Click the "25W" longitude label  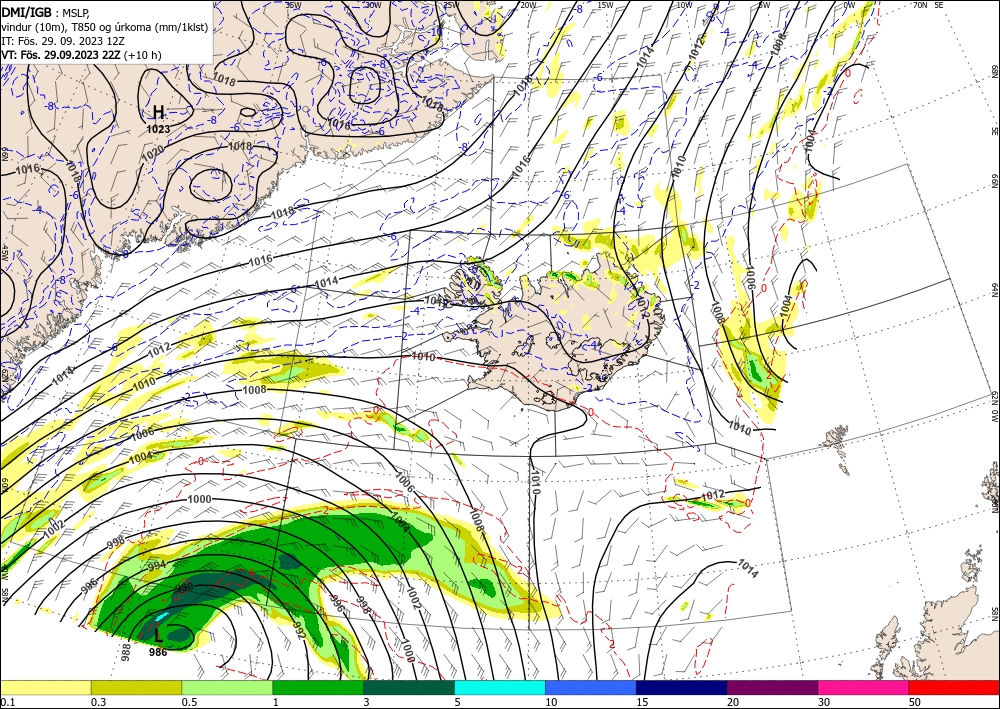click(x=451, y=5)
